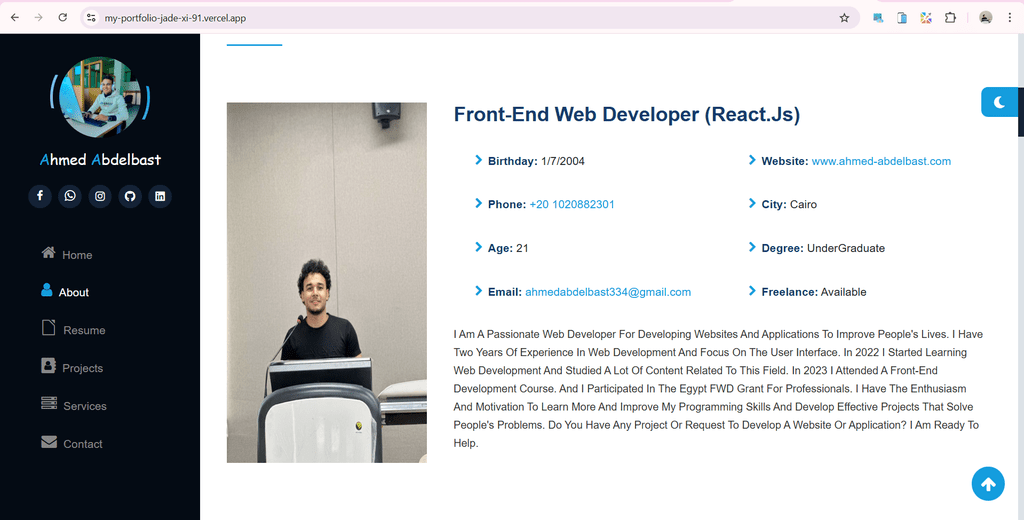Image resolution: width=1024 pixels, height=520 pixels.
Task: Click the Contact envelope icon
Action: pos(49,442)
